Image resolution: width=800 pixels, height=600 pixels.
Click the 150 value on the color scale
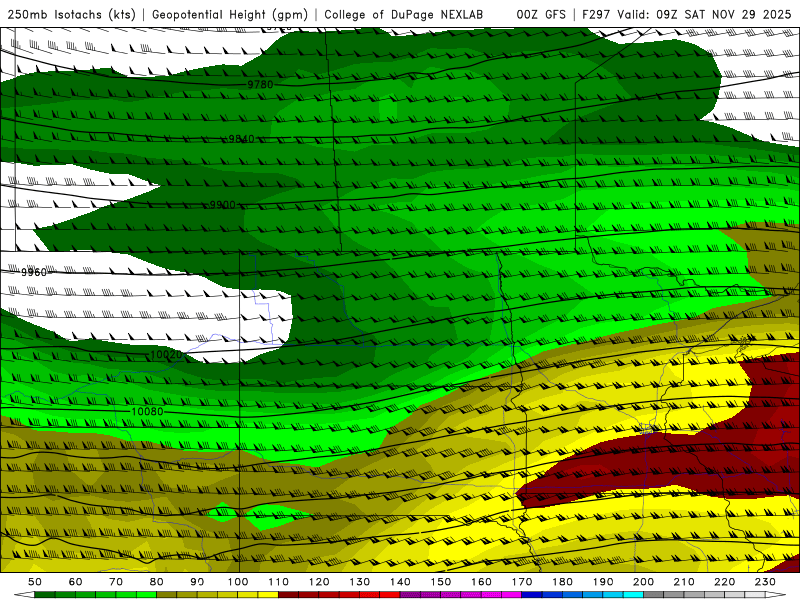click(x=441, y=582)
